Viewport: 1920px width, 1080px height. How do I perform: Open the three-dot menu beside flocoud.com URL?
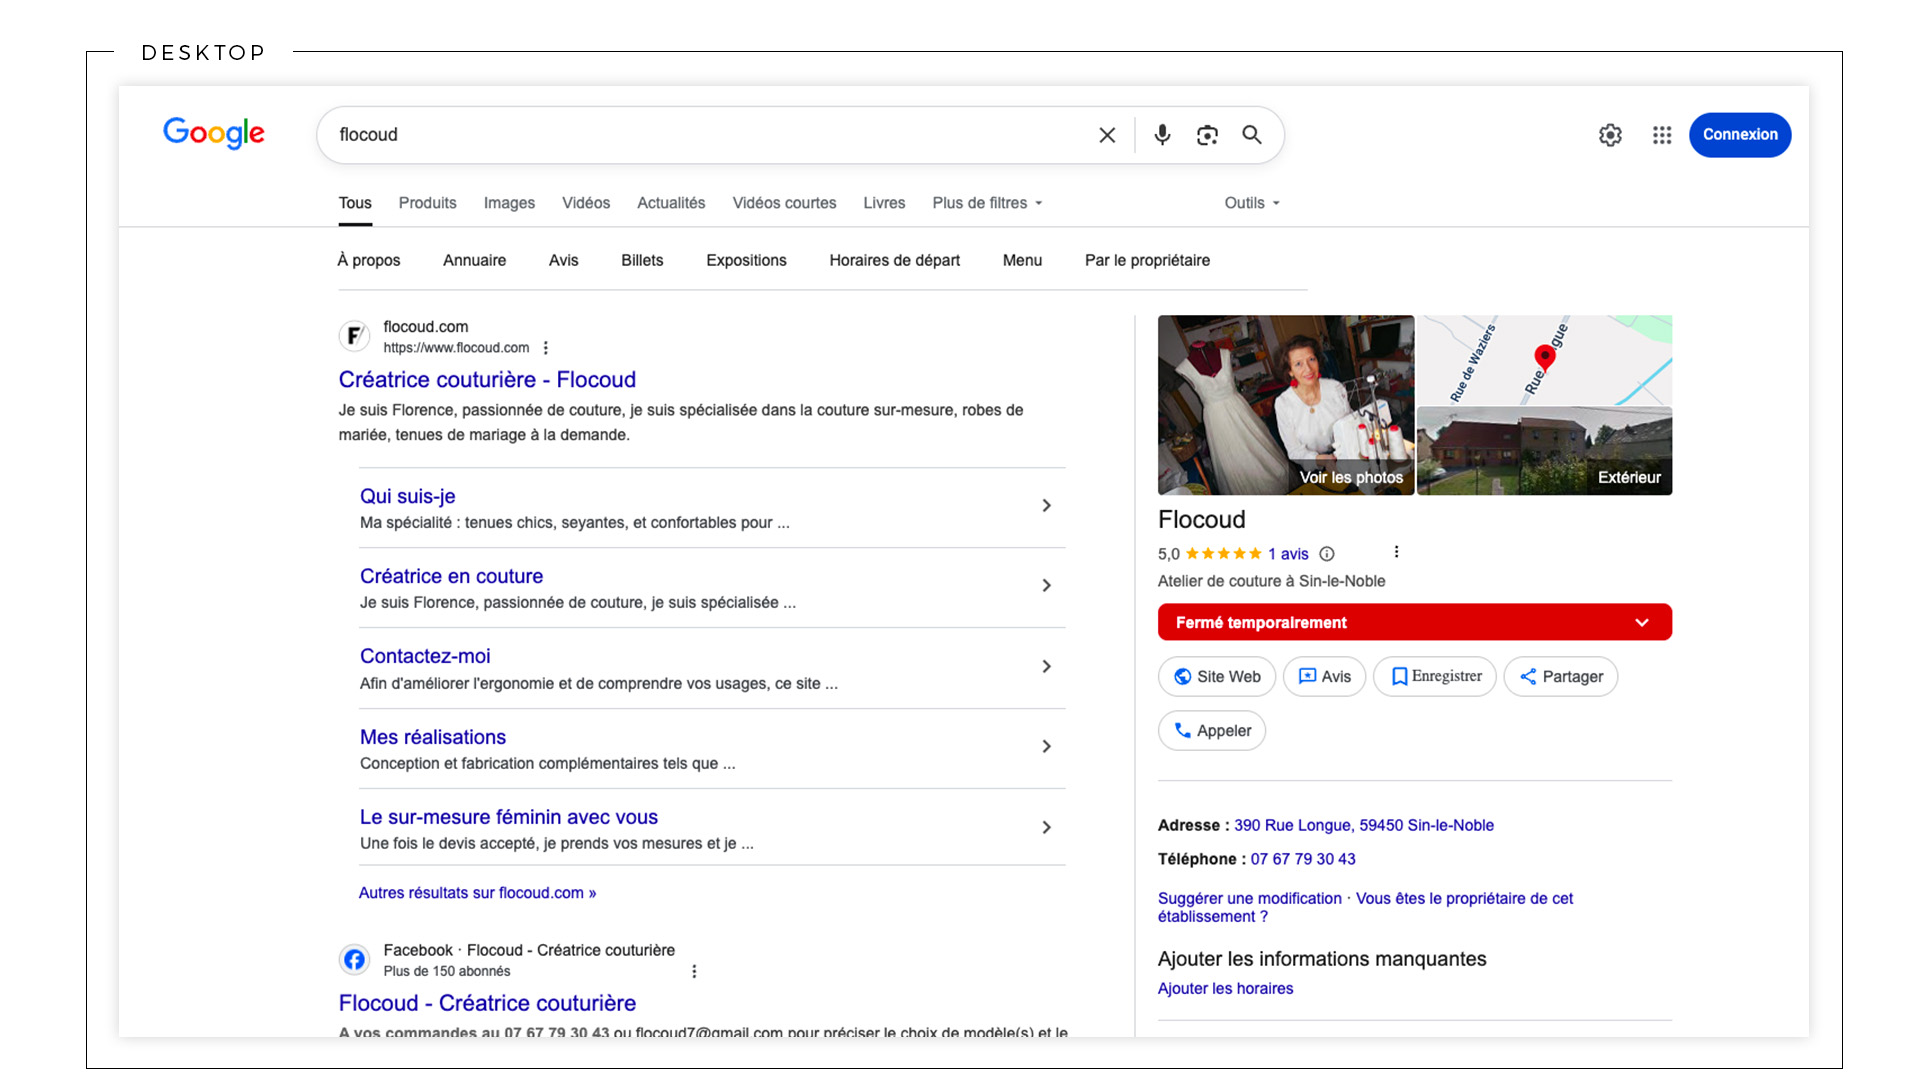pos(546,348)
